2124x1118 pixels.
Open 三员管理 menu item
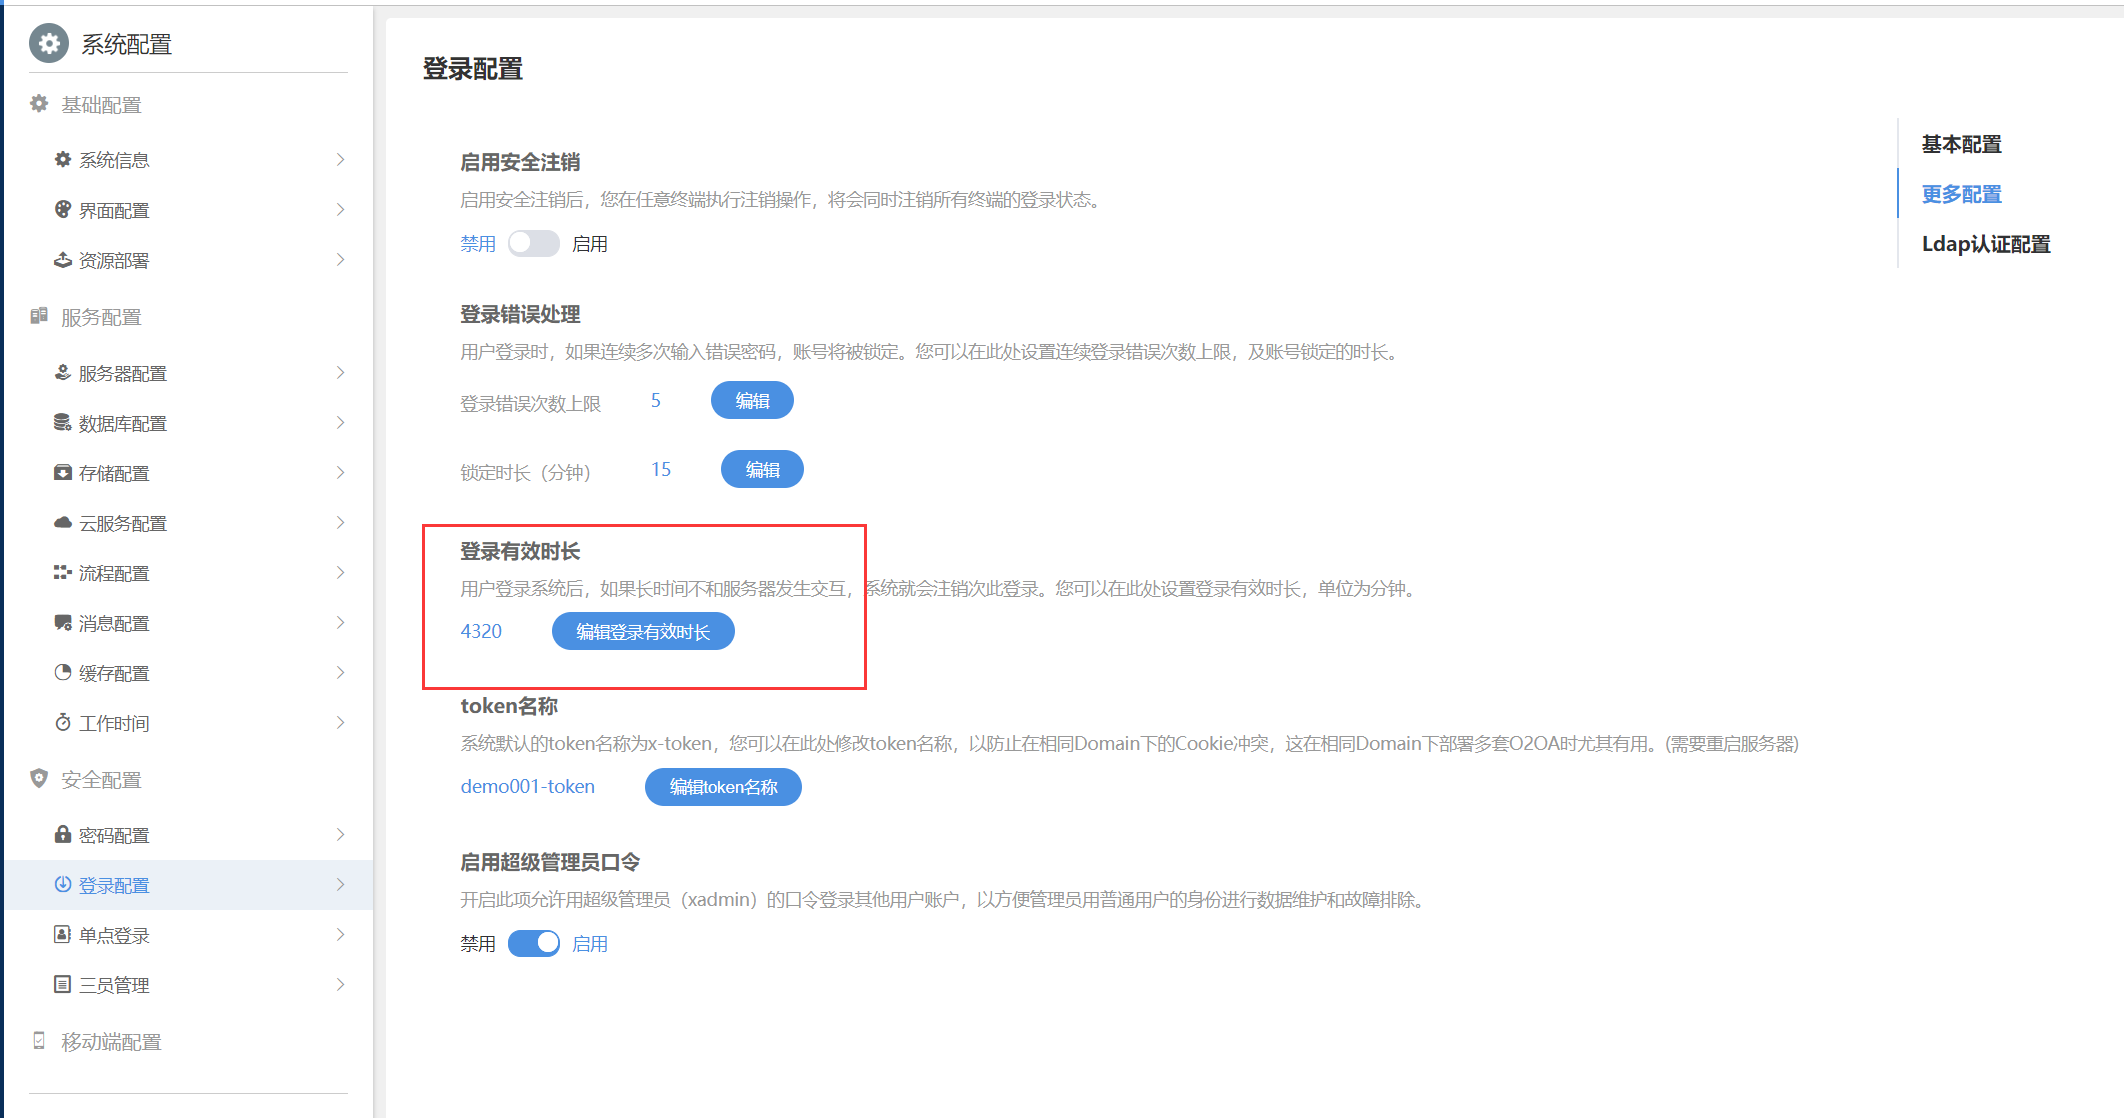(114, 985)
